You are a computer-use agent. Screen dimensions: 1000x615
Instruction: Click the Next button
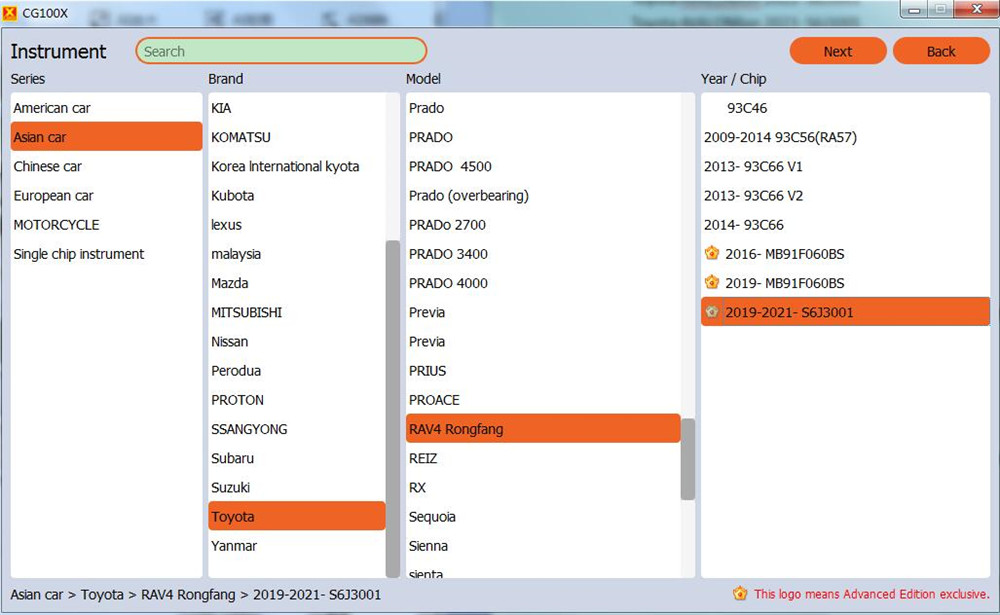pos(837,51)
